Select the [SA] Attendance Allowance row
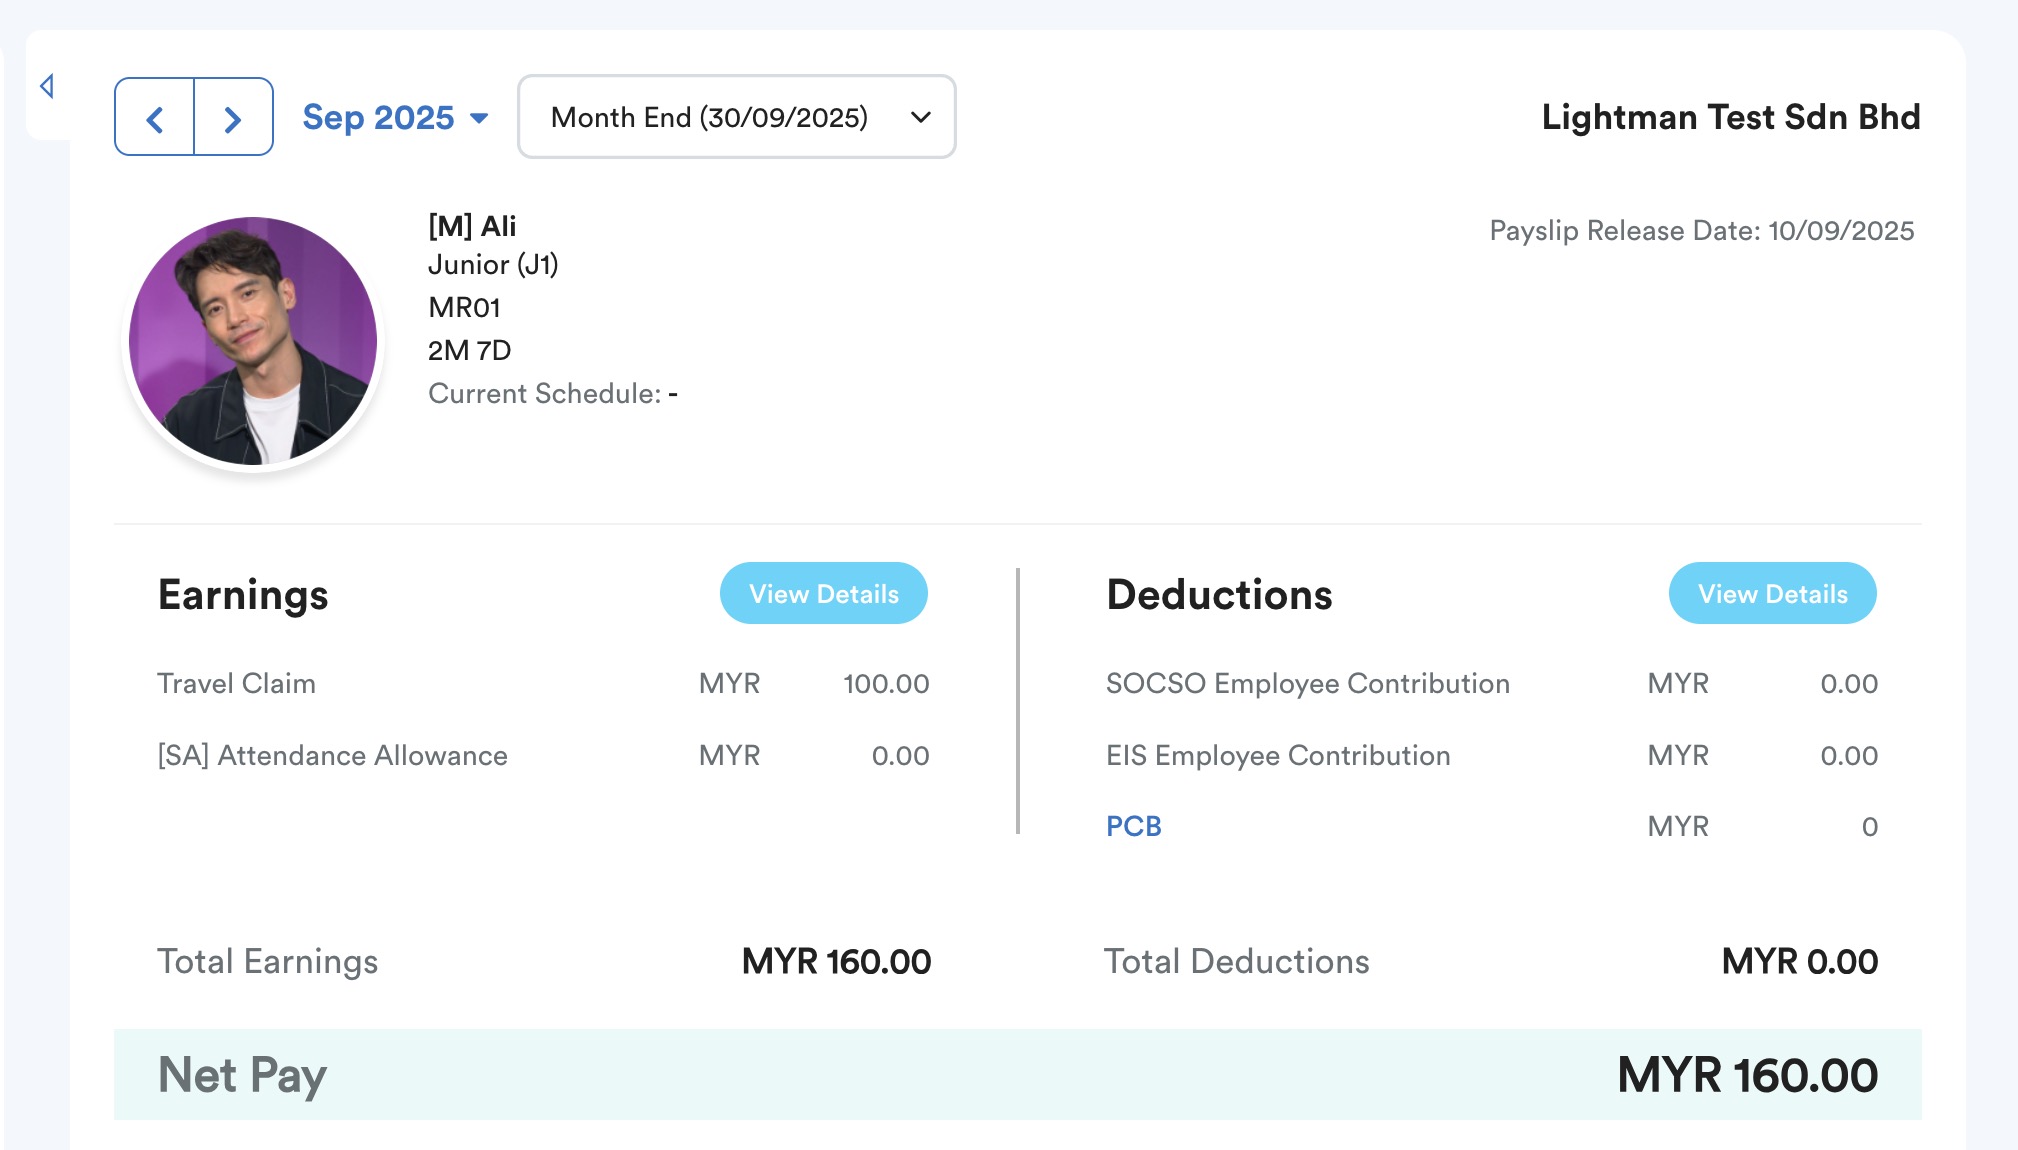Screen dimensions: 2018x1150 pyautogui.click(x=332, y=755)
